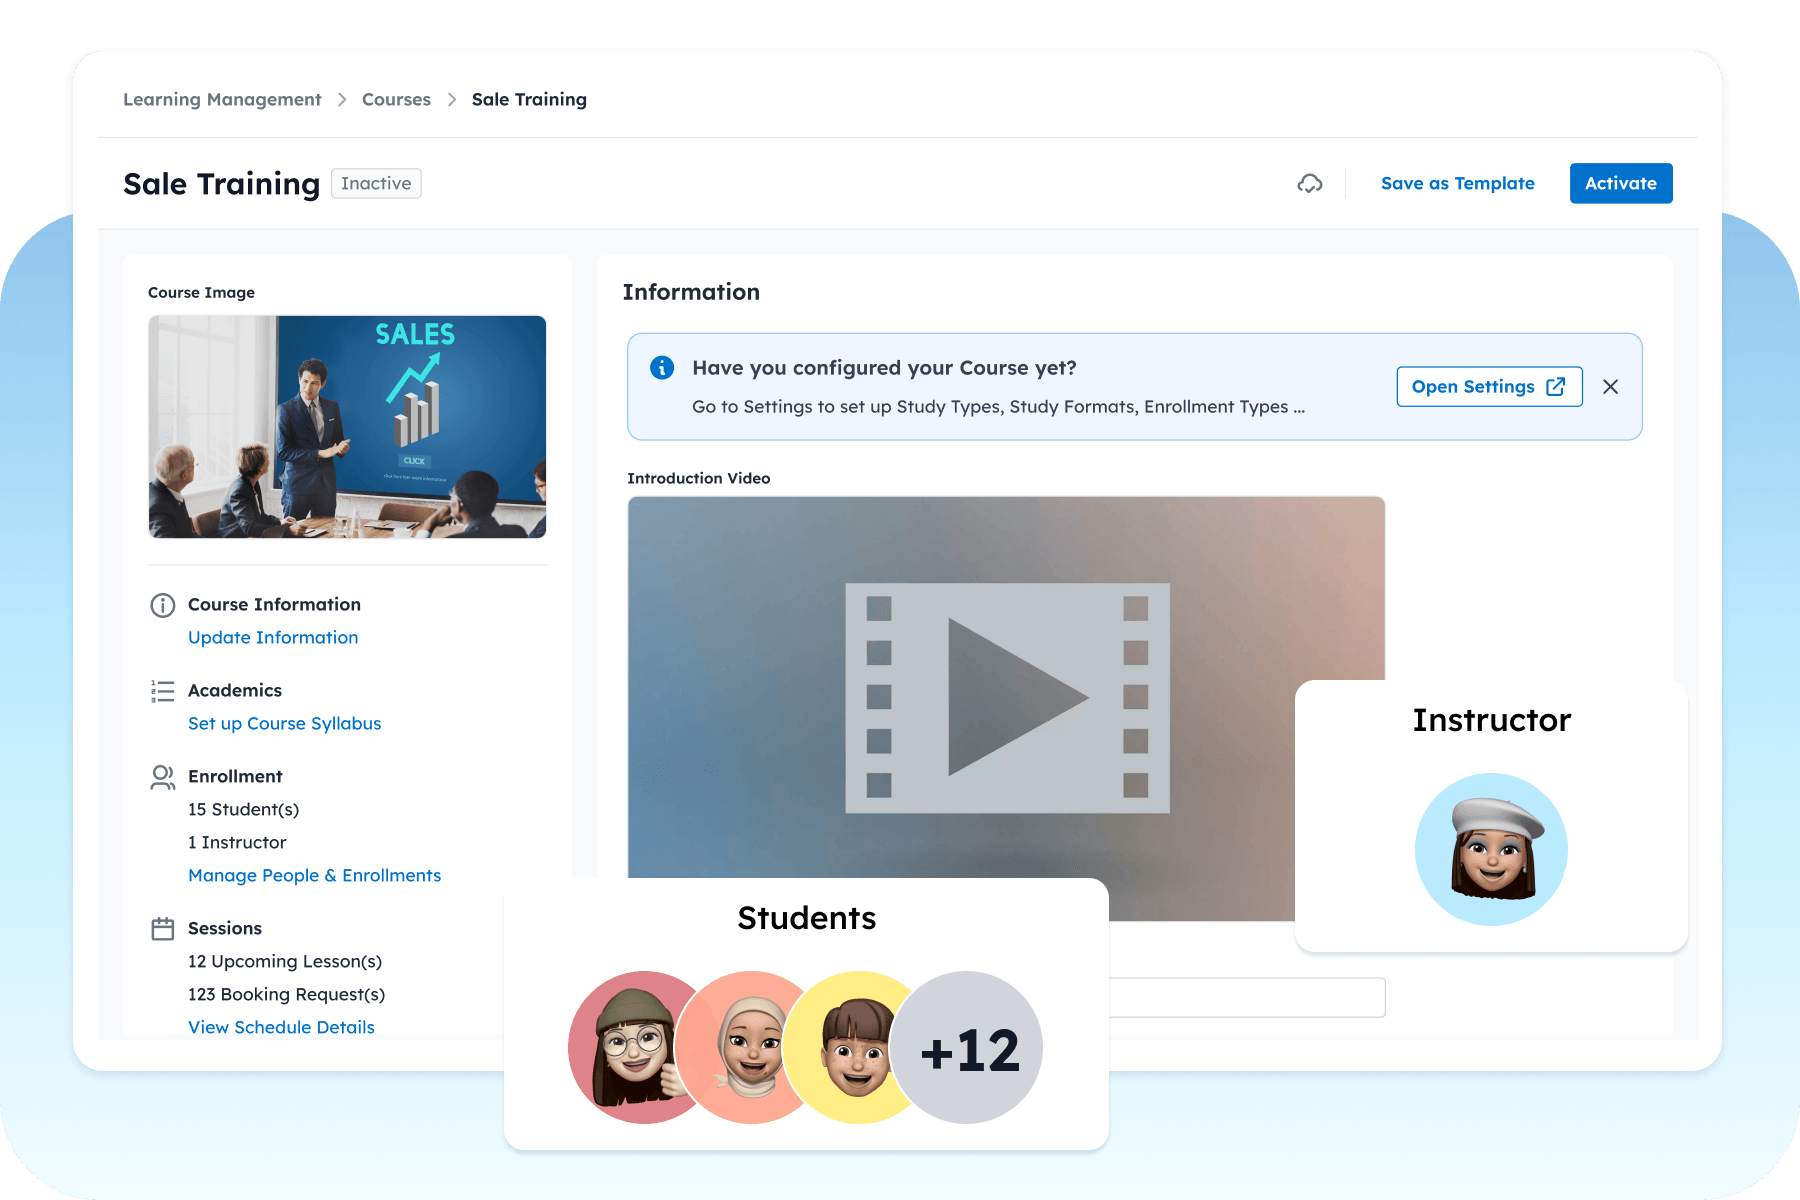
Task: Click the Enrollment people icon
Action: coord(161,777)
